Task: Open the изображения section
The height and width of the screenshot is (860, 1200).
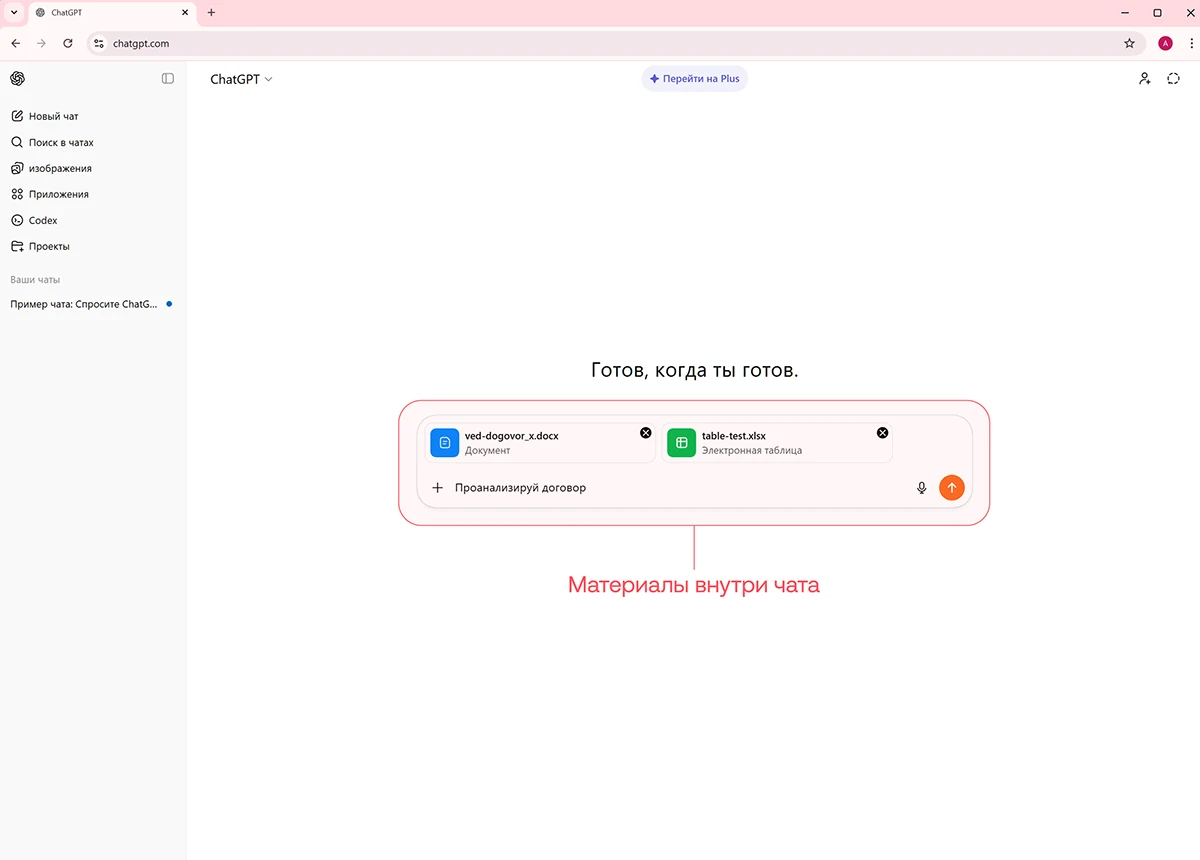Action: click(59, 168)
